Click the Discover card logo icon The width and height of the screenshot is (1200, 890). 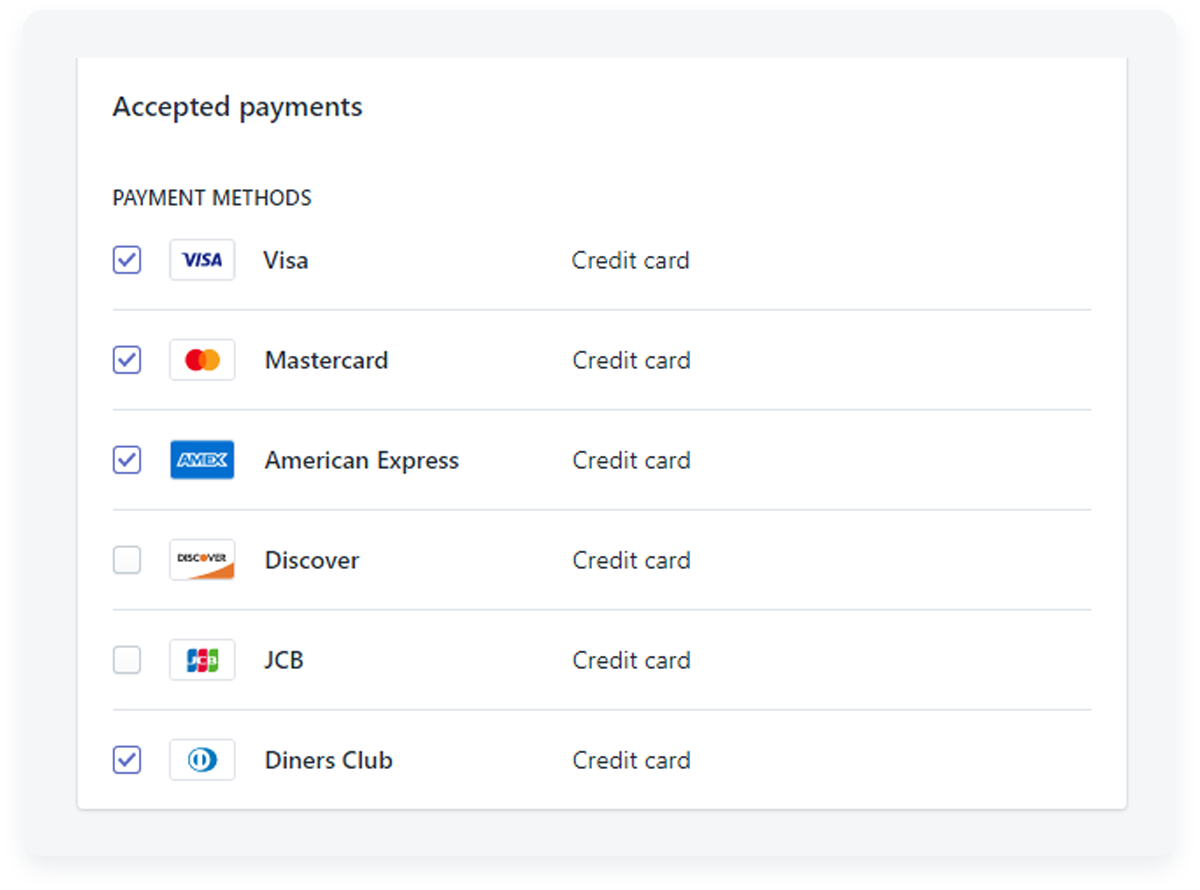point(202,560)
